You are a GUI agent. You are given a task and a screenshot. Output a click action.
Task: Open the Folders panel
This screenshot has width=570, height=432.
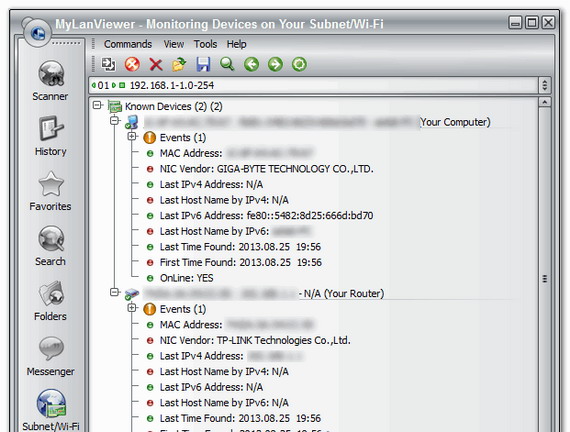point(51,301)
